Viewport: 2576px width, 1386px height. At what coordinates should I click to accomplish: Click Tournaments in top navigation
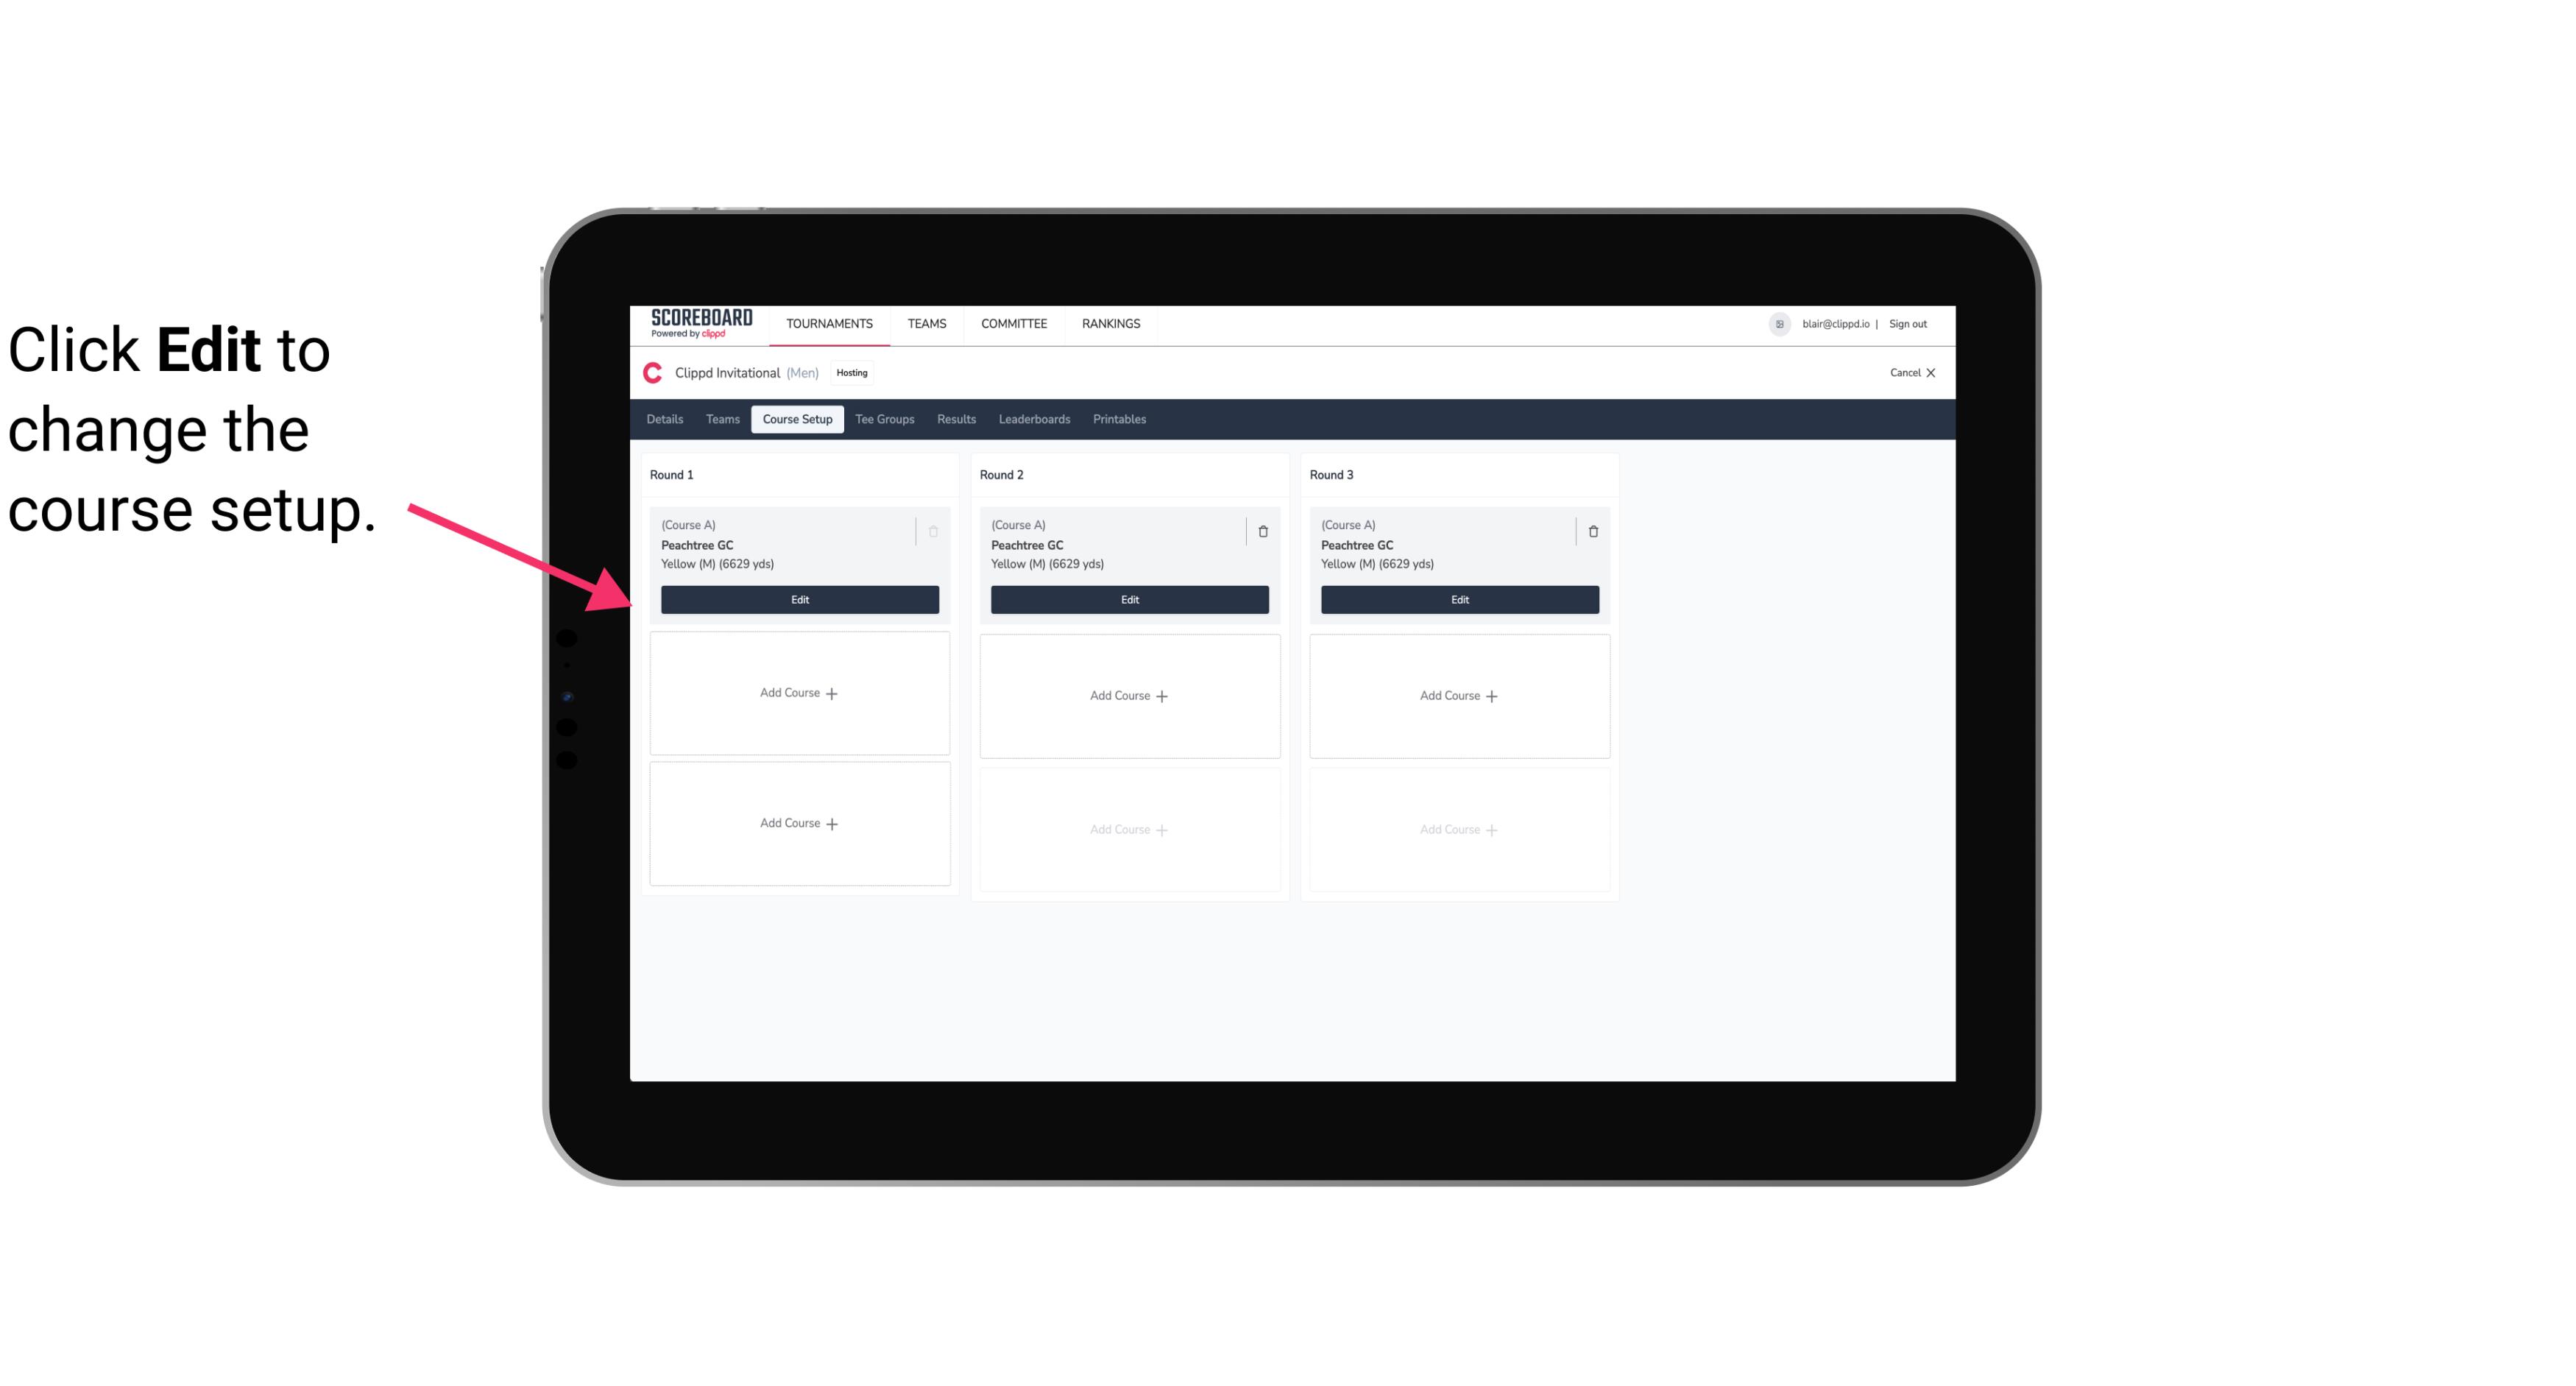(831, 322)
